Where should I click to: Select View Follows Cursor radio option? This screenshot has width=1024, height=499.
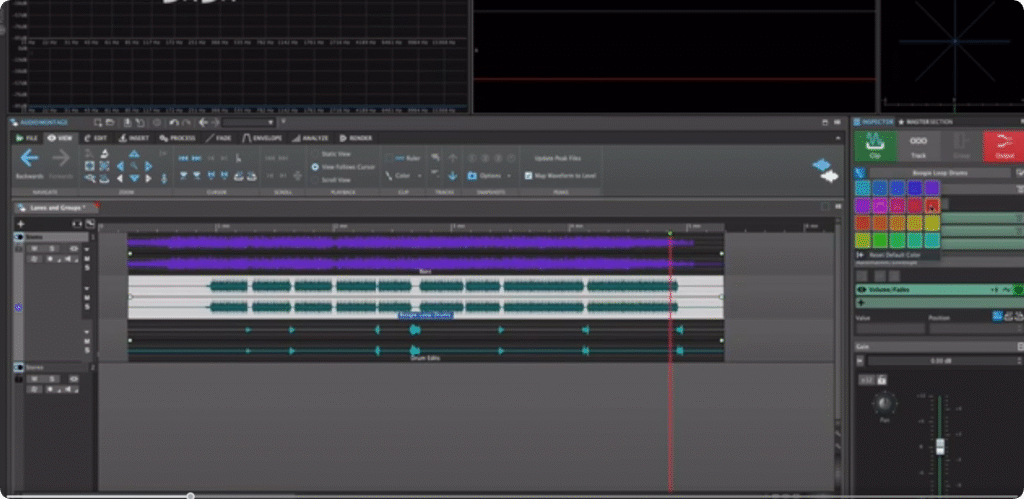click(315, 167)
